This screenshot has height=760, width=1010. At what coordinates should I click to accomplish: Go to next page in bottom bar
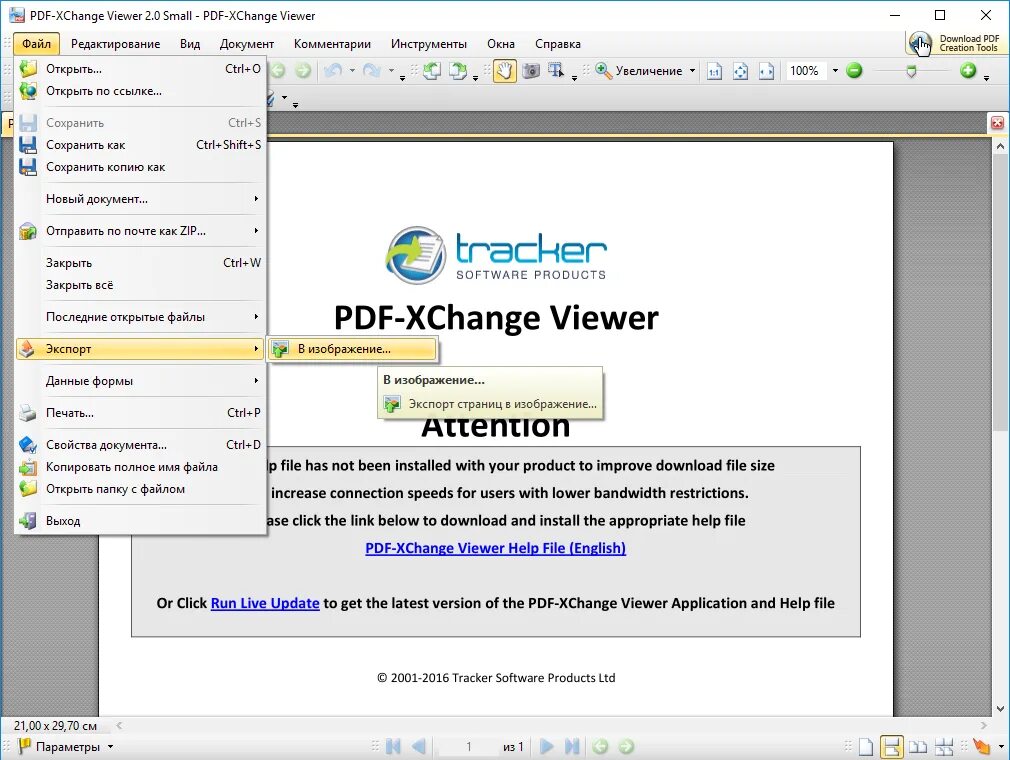click(x=546, y=746)
